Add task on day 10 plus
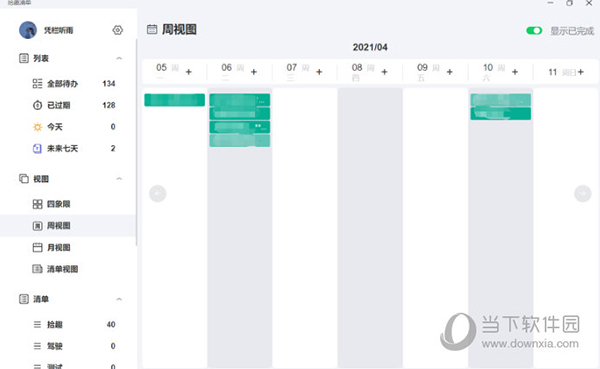 [x=515, y=72]
